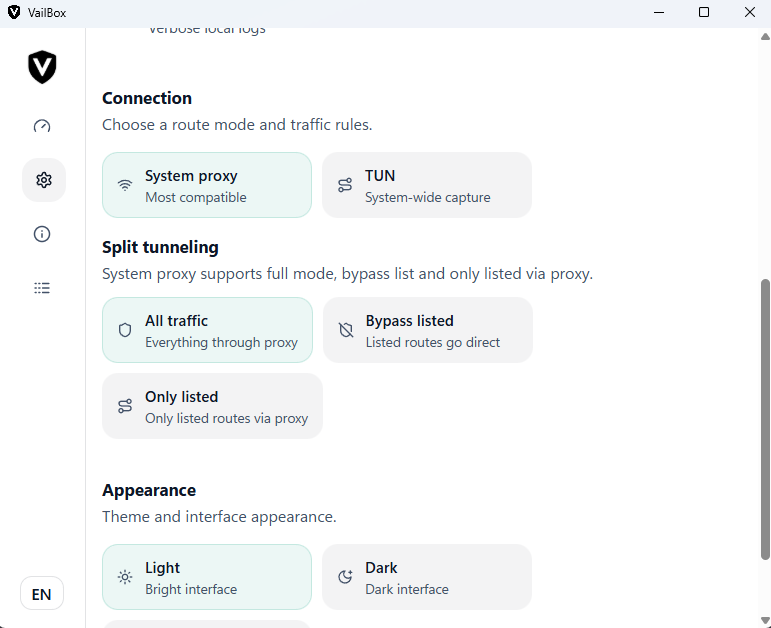Click the Wi-Fi icon on System proxy card

125,185
